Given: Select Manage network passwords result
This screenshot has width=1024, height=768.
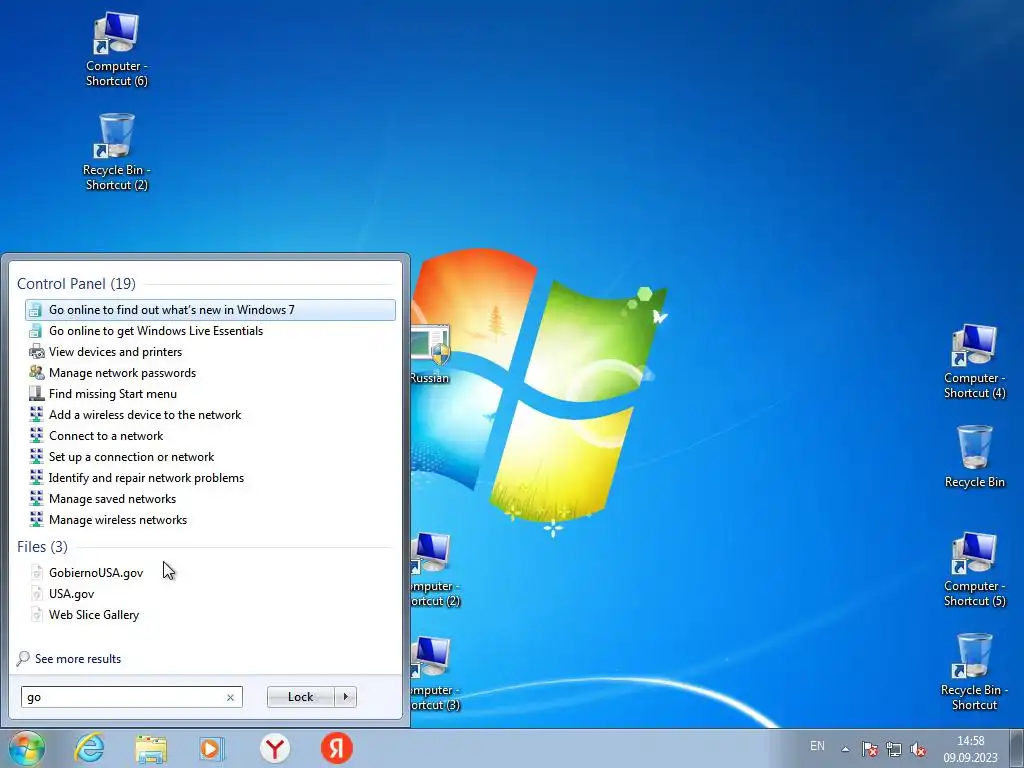Looking at the screenshot, I should [x=210, y=373].
